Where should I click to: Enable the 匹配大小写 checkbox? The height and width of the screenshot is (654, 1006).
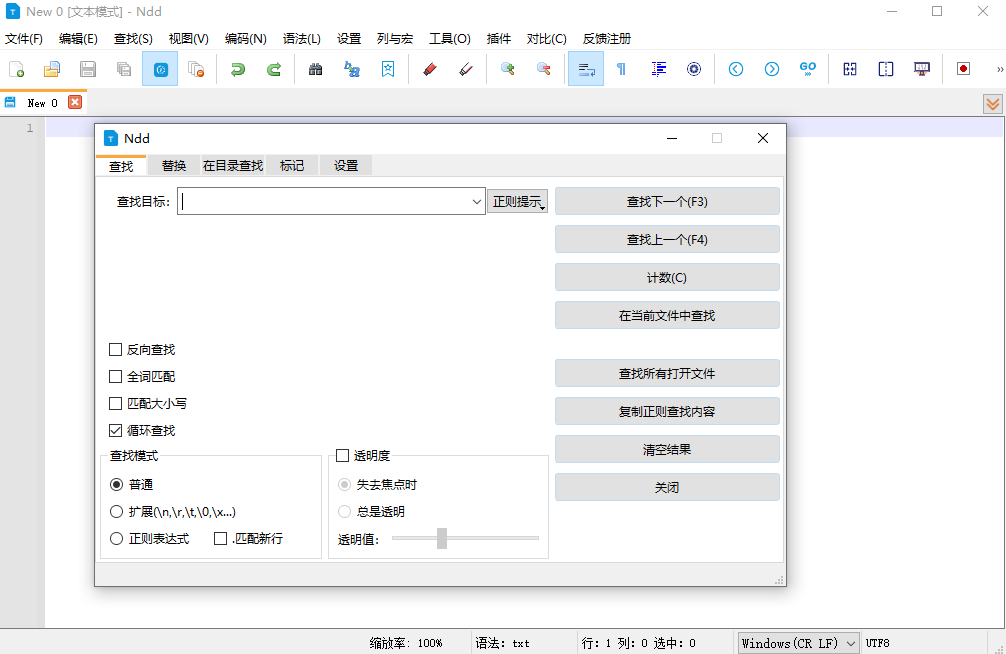pyautogui.click(x=115, y=403)
